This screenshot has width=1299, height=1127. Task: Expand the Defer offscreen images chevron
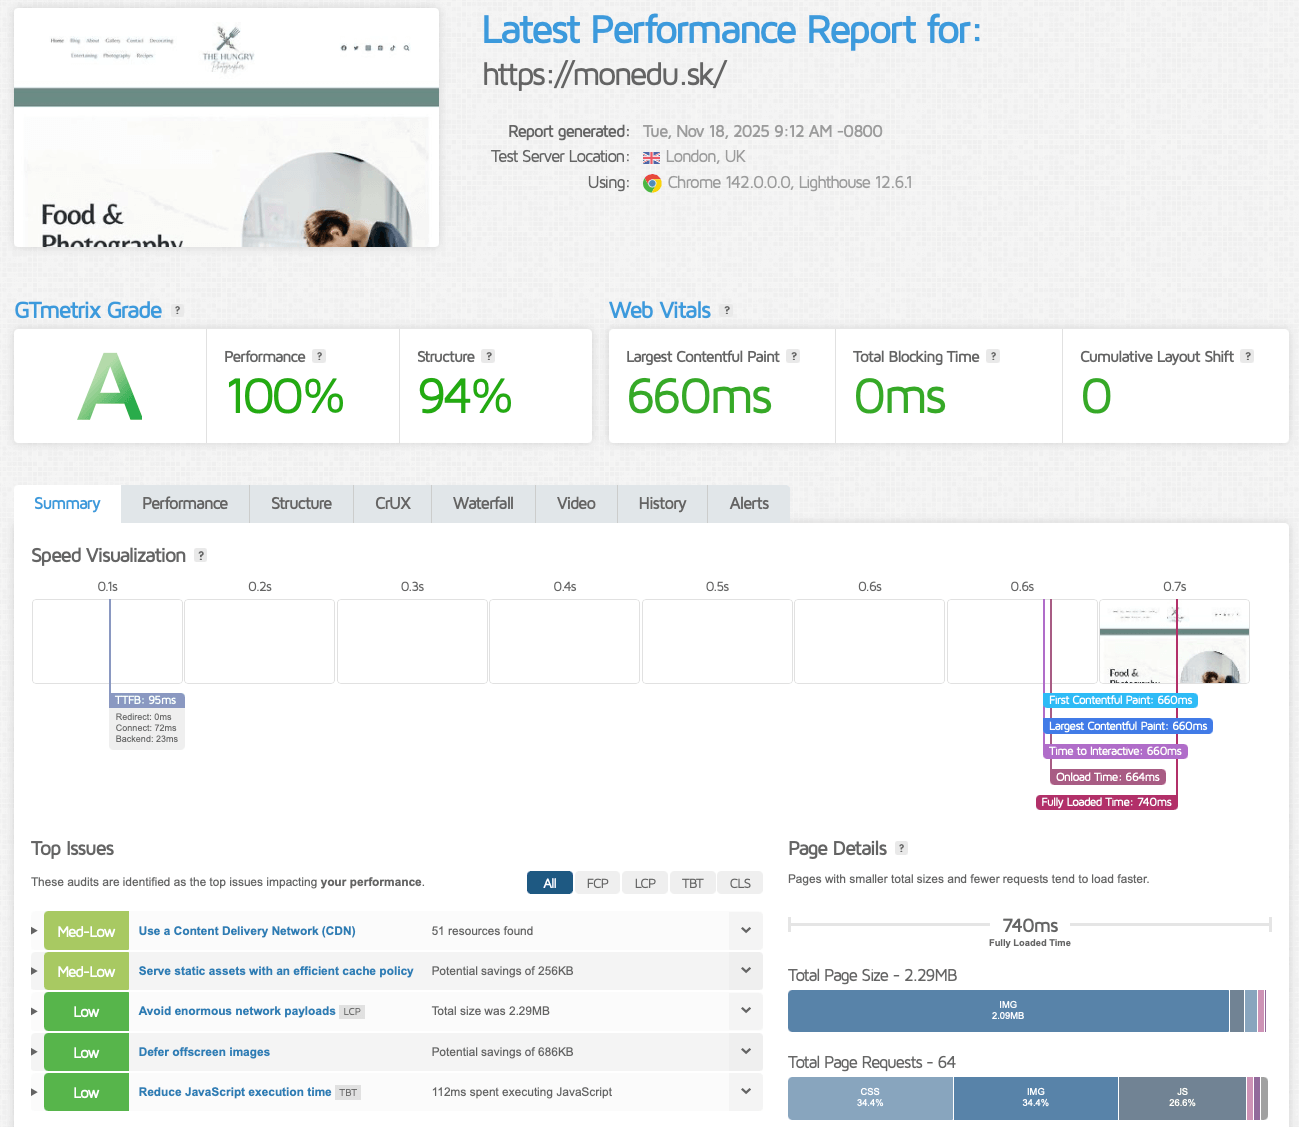[x=746, y=1052]
